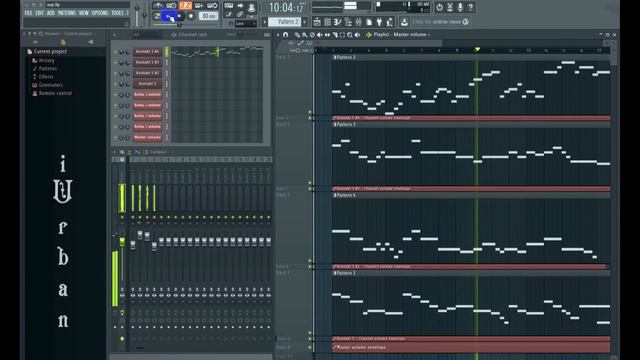Open the VIEW menu
This screenshot has width=640, height=360.
[84, 13]
